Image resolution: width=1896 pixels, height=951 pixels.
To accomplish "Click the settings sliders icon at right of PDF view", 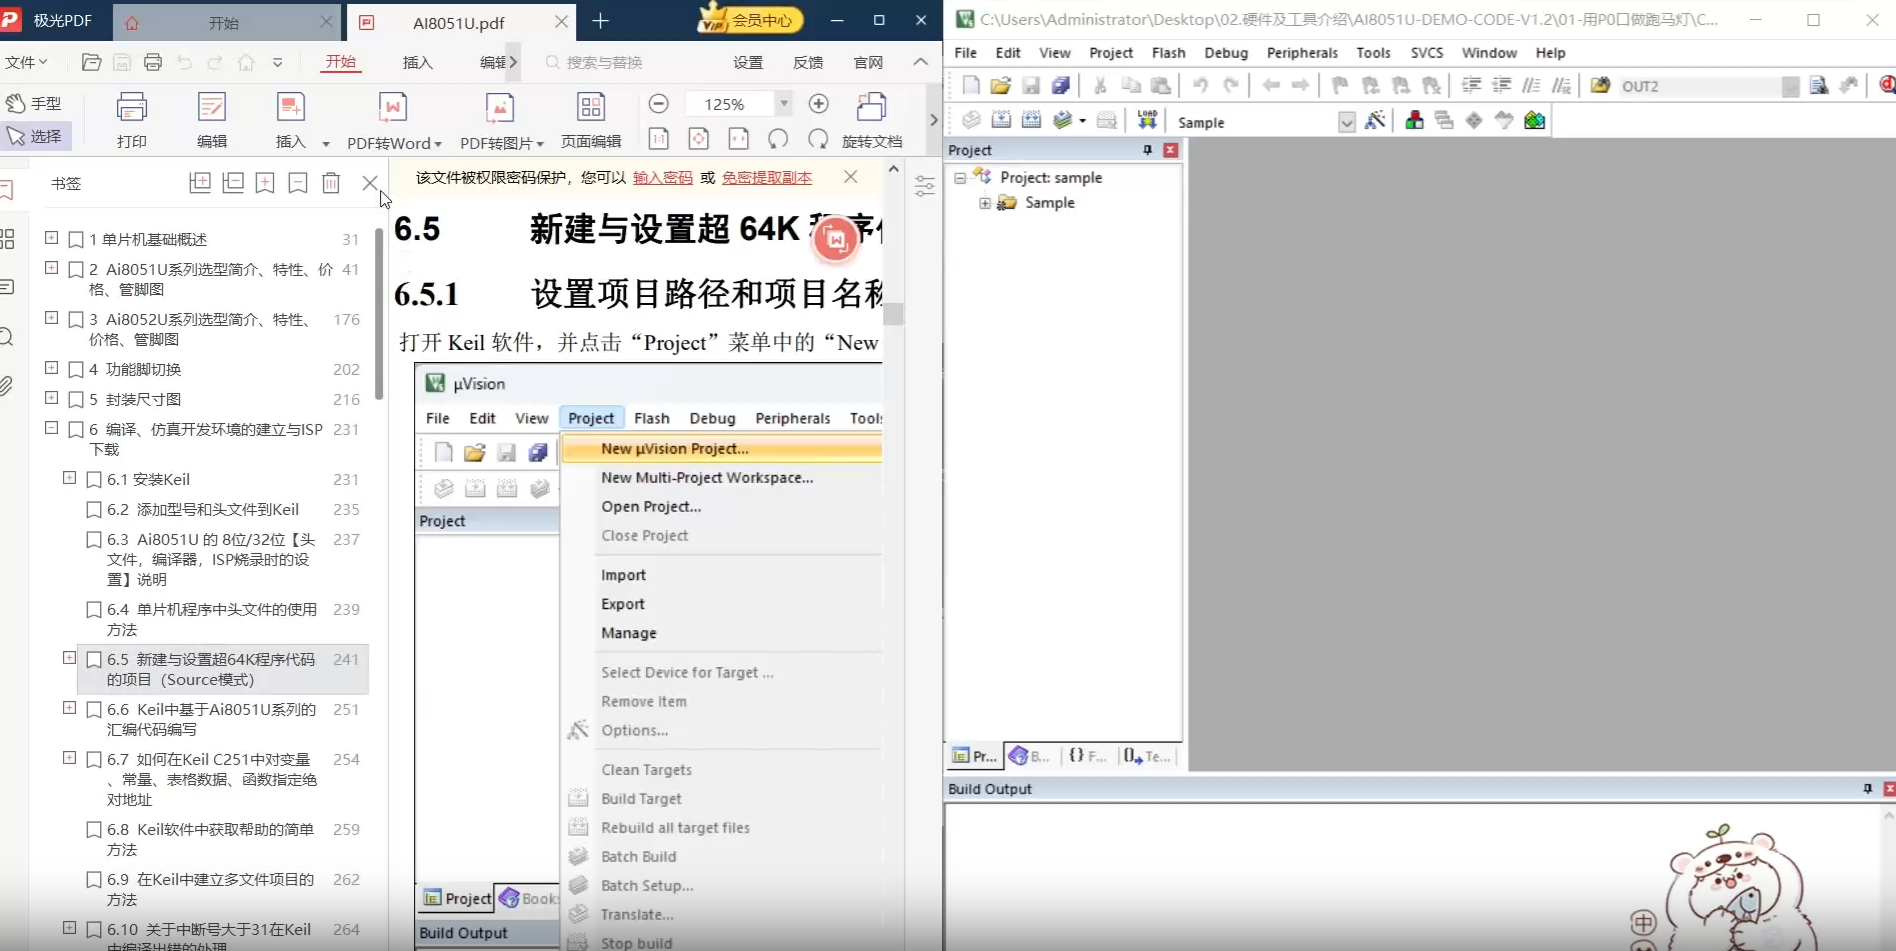I will (925, 186).
